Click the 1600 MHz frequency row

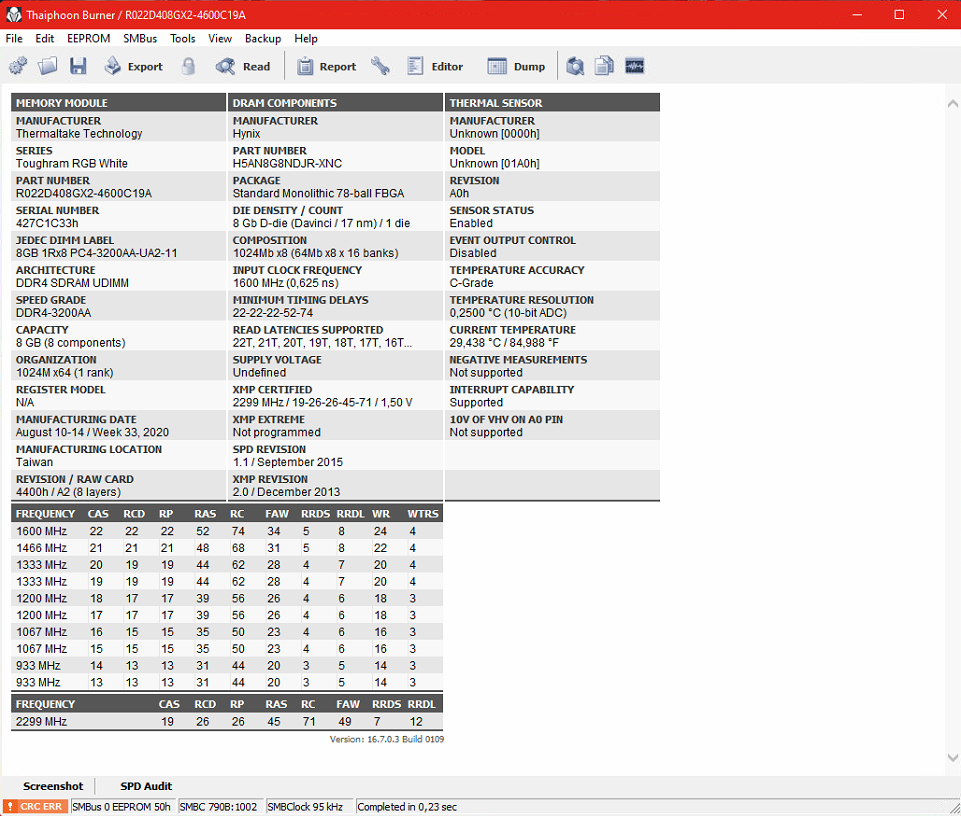click(227, 531)
